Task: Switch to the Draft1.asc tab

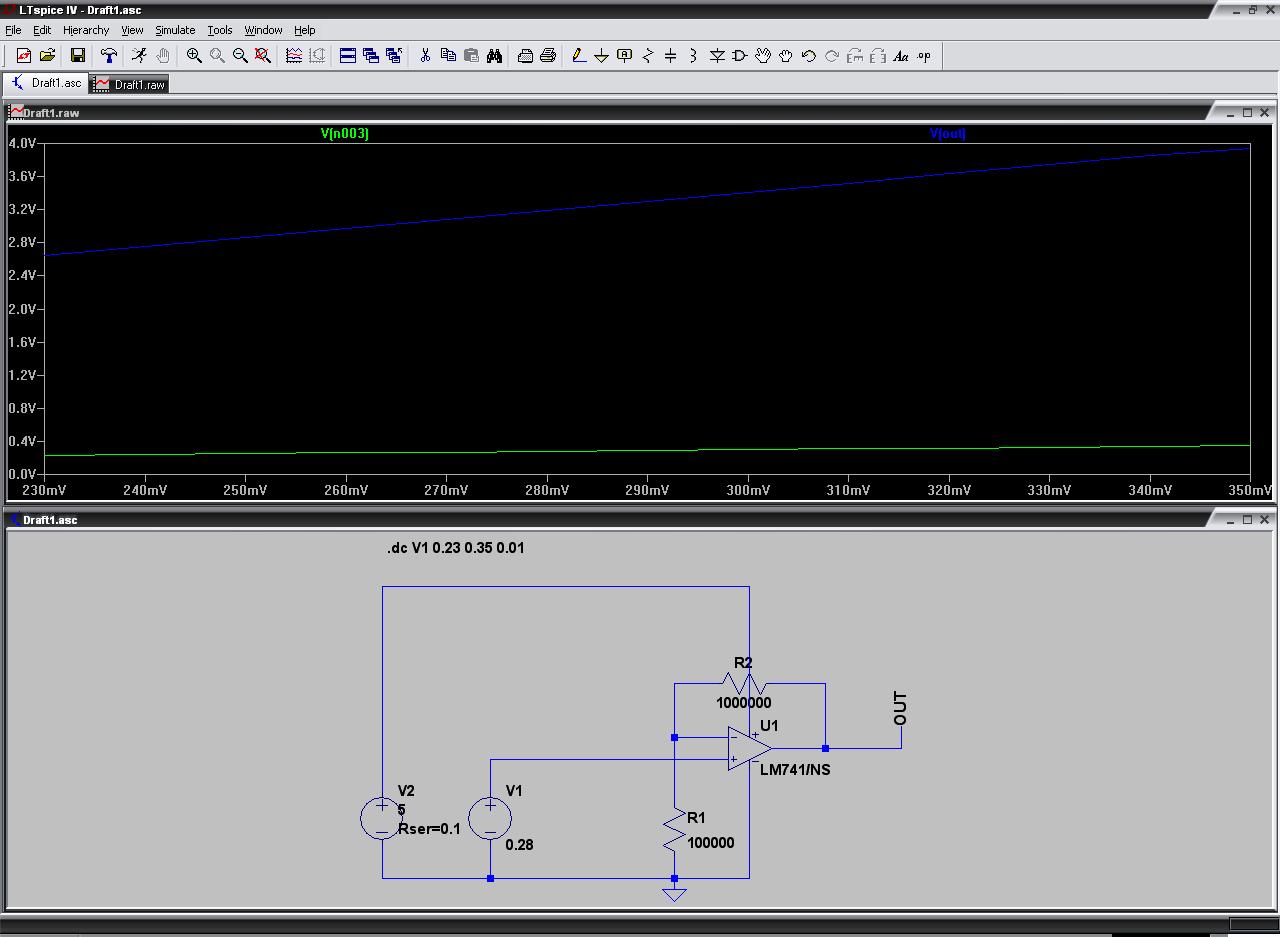Action: 46,84
